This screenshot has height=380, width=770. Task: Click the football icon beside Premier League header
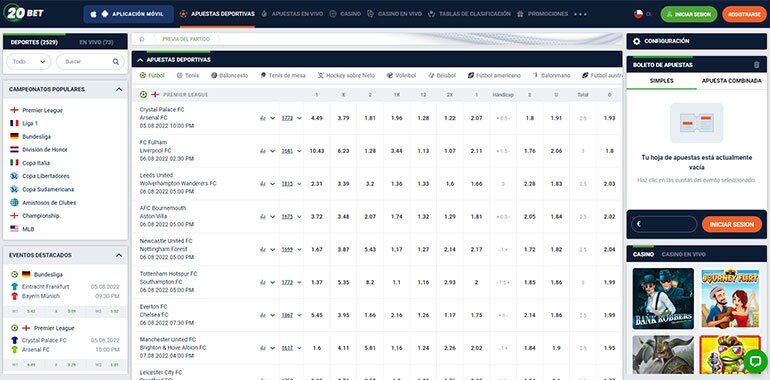143,94
